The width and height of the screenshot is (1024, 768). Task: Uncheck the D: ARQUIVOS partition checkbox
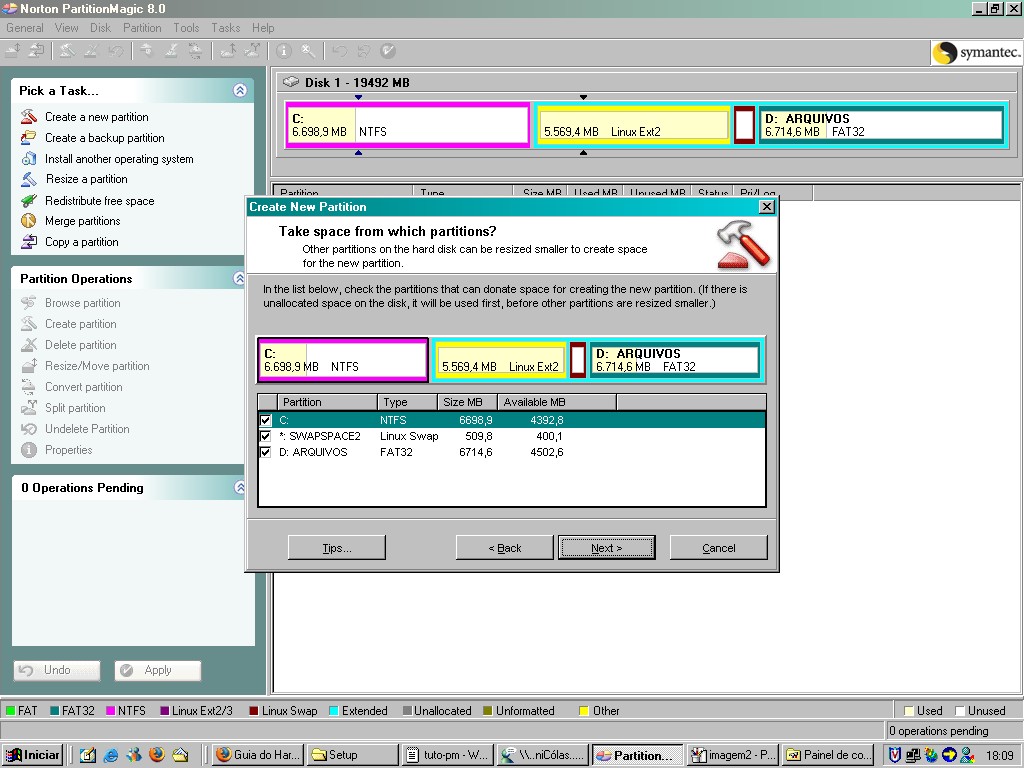[266, 452]
